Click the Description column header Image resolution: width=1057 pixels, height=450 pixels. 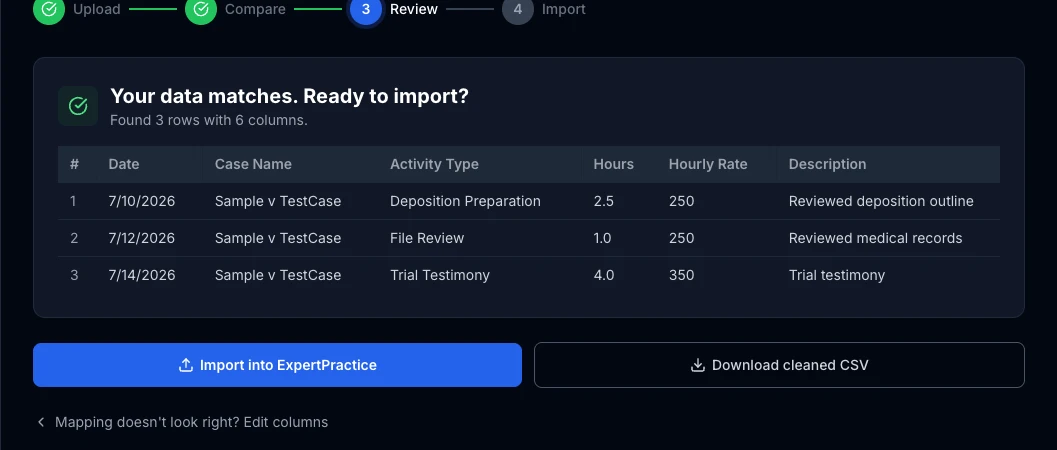tap(827, 164)
